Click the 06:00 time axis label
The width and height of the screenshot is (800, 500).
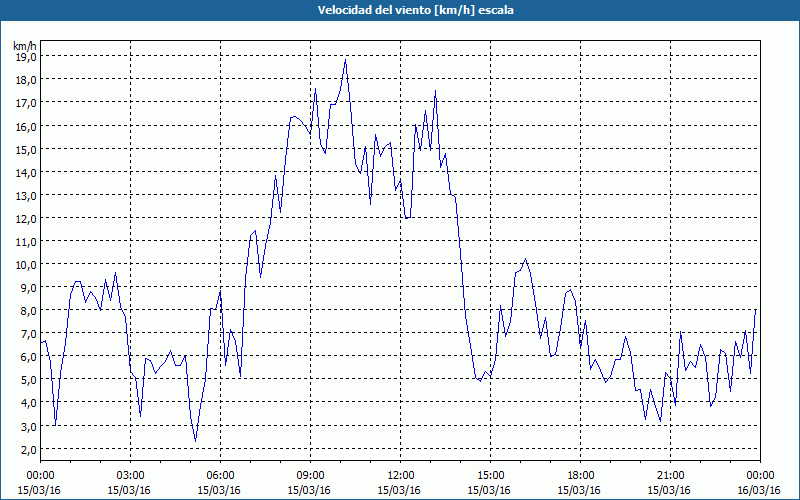220,476
